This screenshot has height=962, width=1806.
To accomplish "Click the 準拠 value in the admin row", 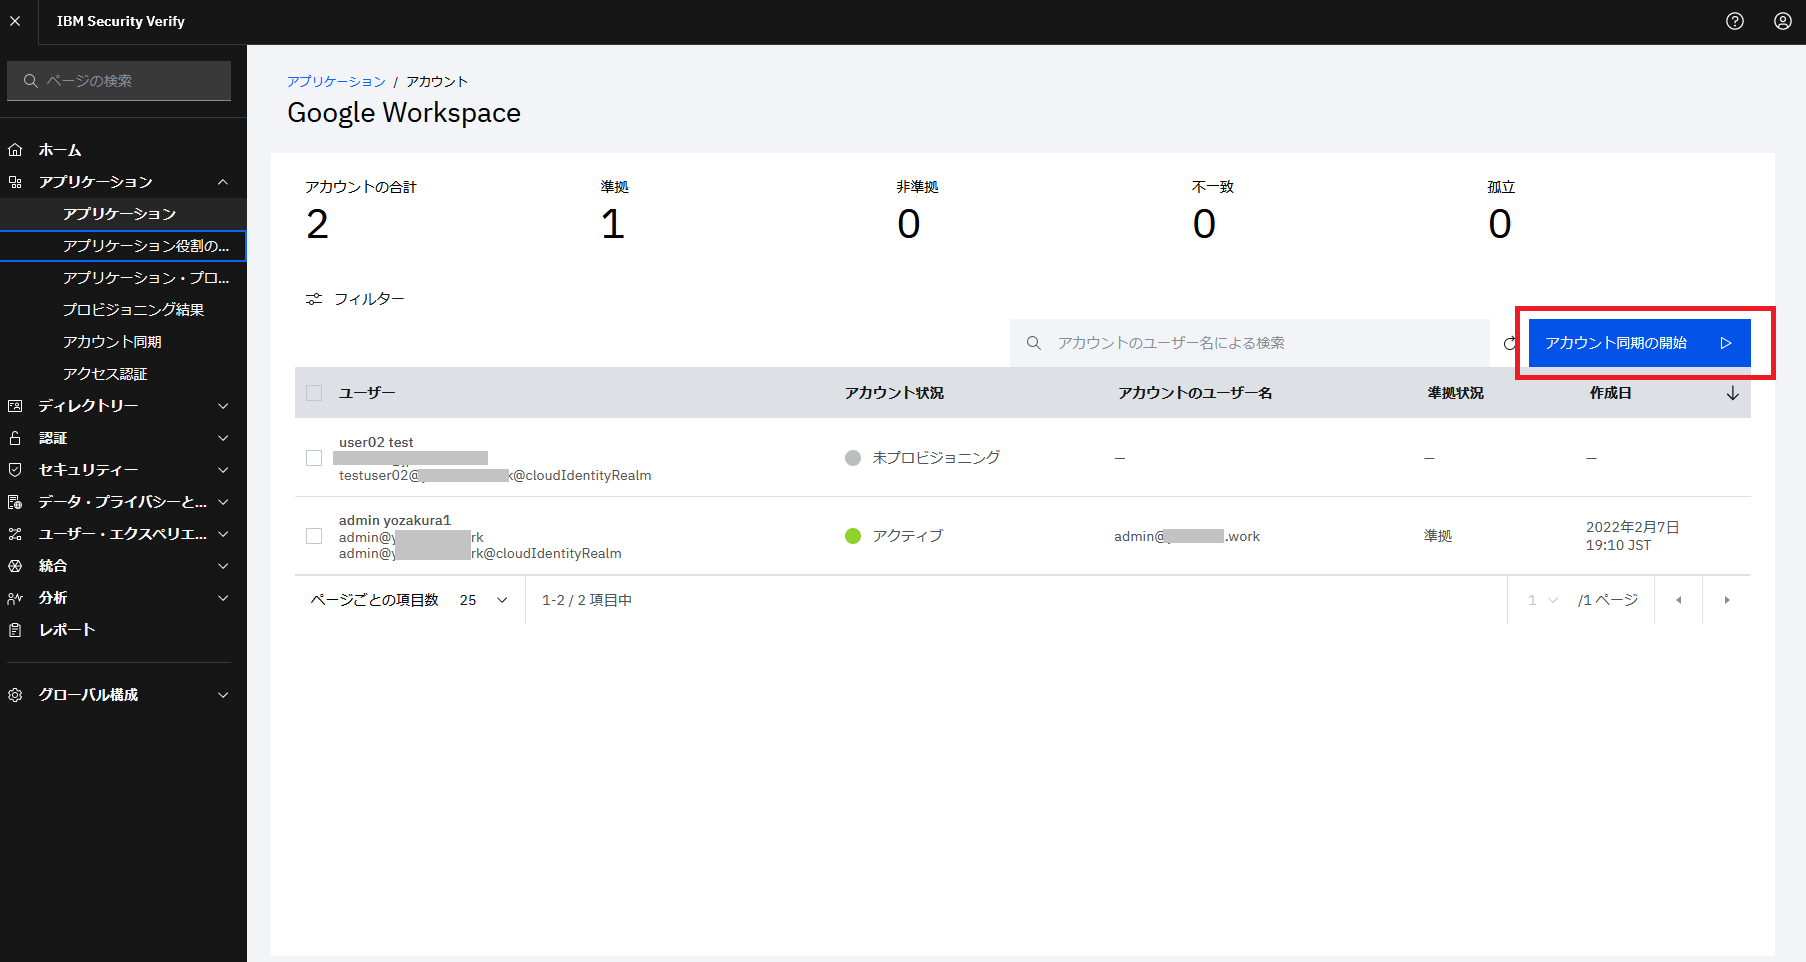I will click(x=1438, y=536).
